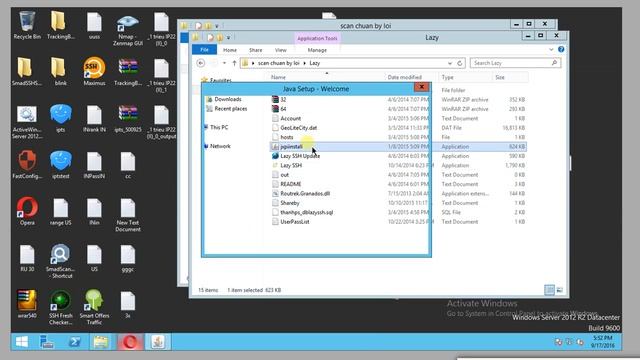640x360 pixels.
Task: Switch to Java setup taskbar button
Action: point(158,342)
